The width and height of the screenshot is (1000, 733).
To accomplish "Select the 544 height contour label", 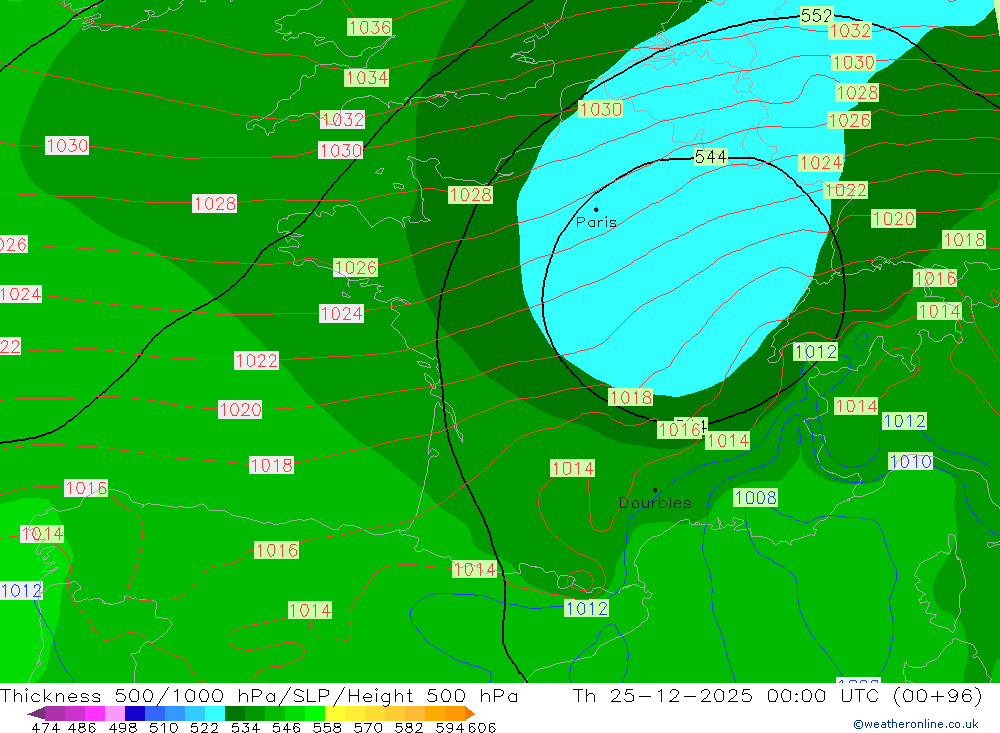I will click(x=710, y=156).
